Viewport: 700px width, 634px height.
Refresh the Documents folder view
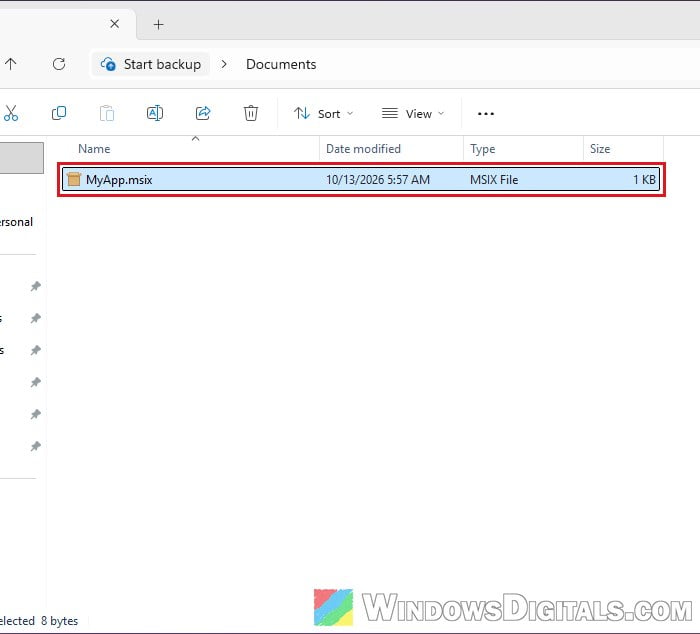(x=59, y=64)
